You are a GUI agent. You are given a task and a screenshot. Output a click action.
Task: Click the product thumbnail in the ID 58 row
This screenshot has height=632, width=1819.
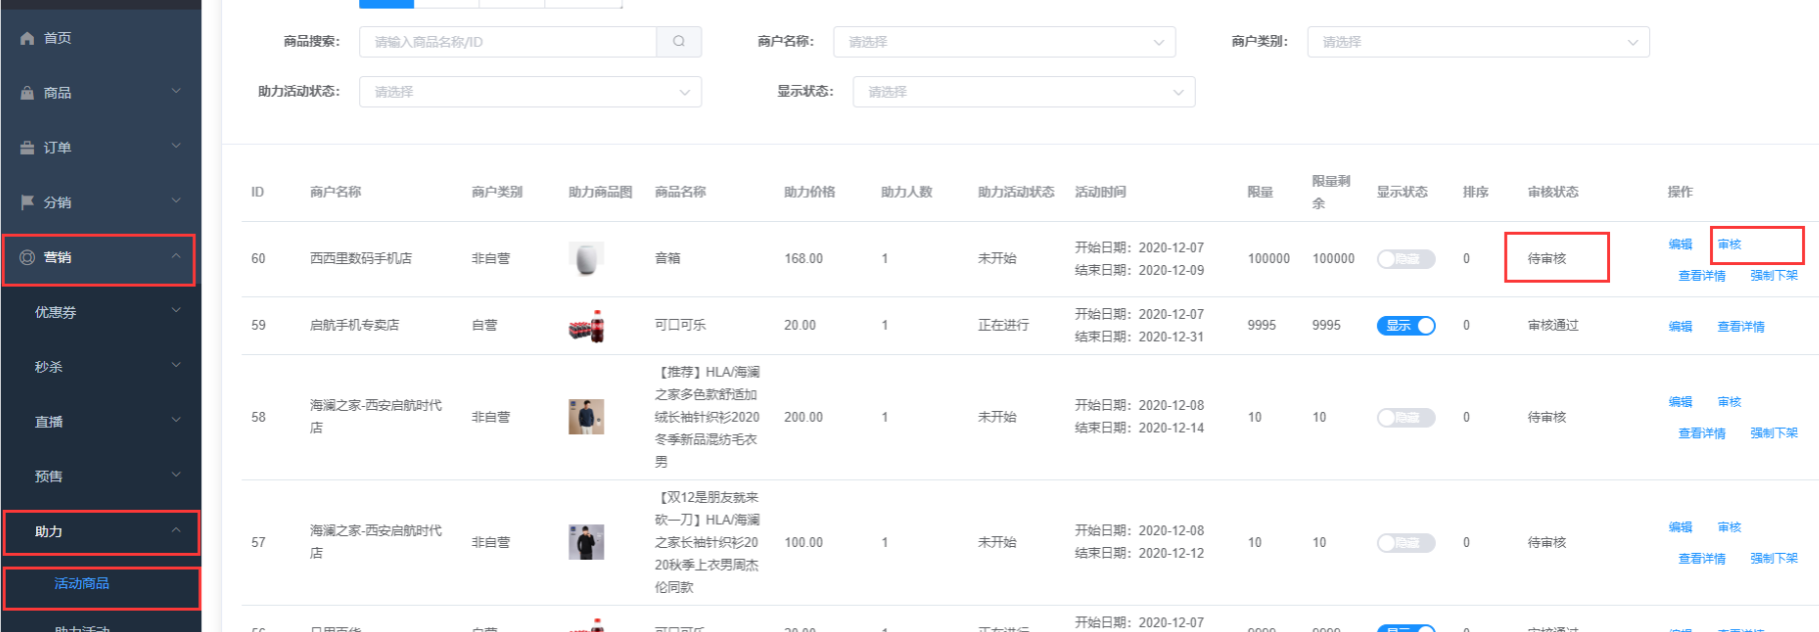pos(586,417)
